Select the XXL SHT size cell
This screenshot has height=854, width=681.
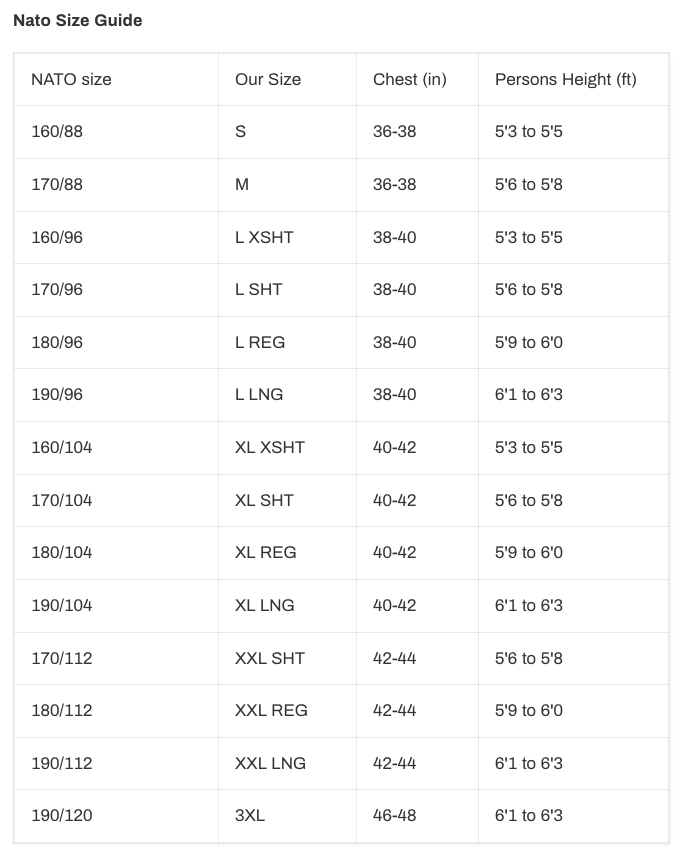pyautogui.click(x=270, y=658)
